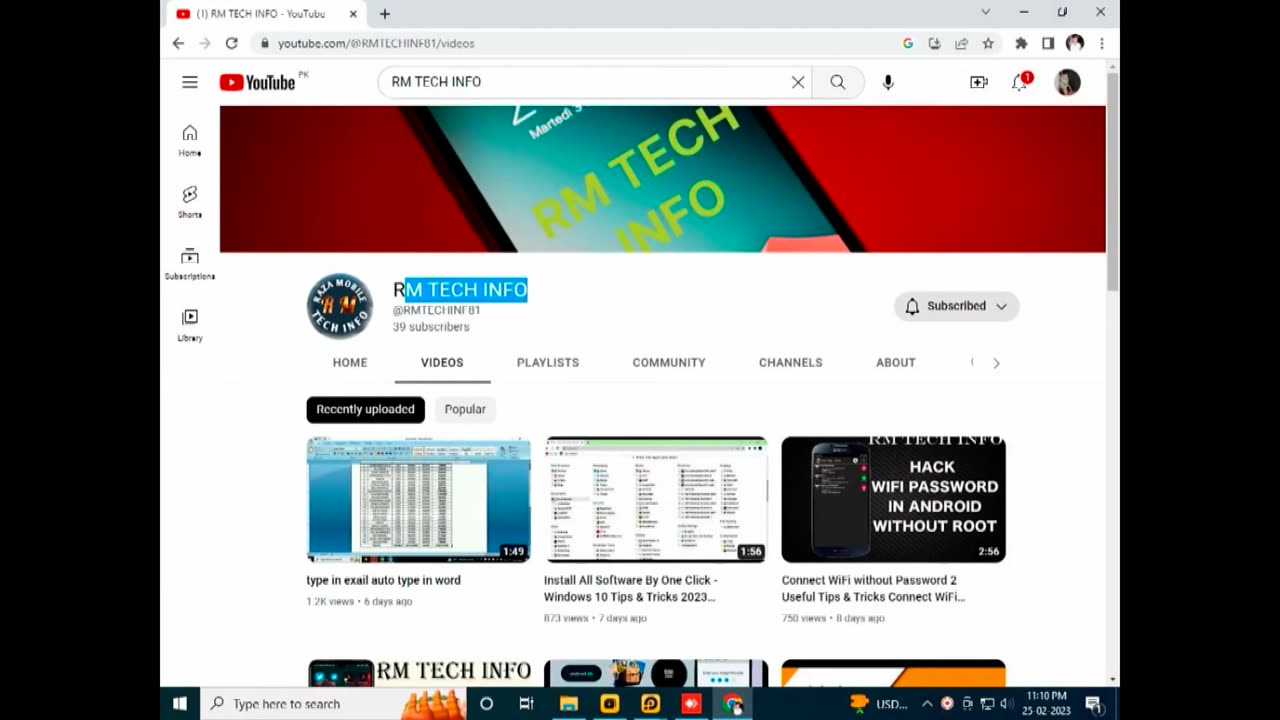Open the Chrome profile avatar
The image size is (1280, 720).
pos(1075,43)
